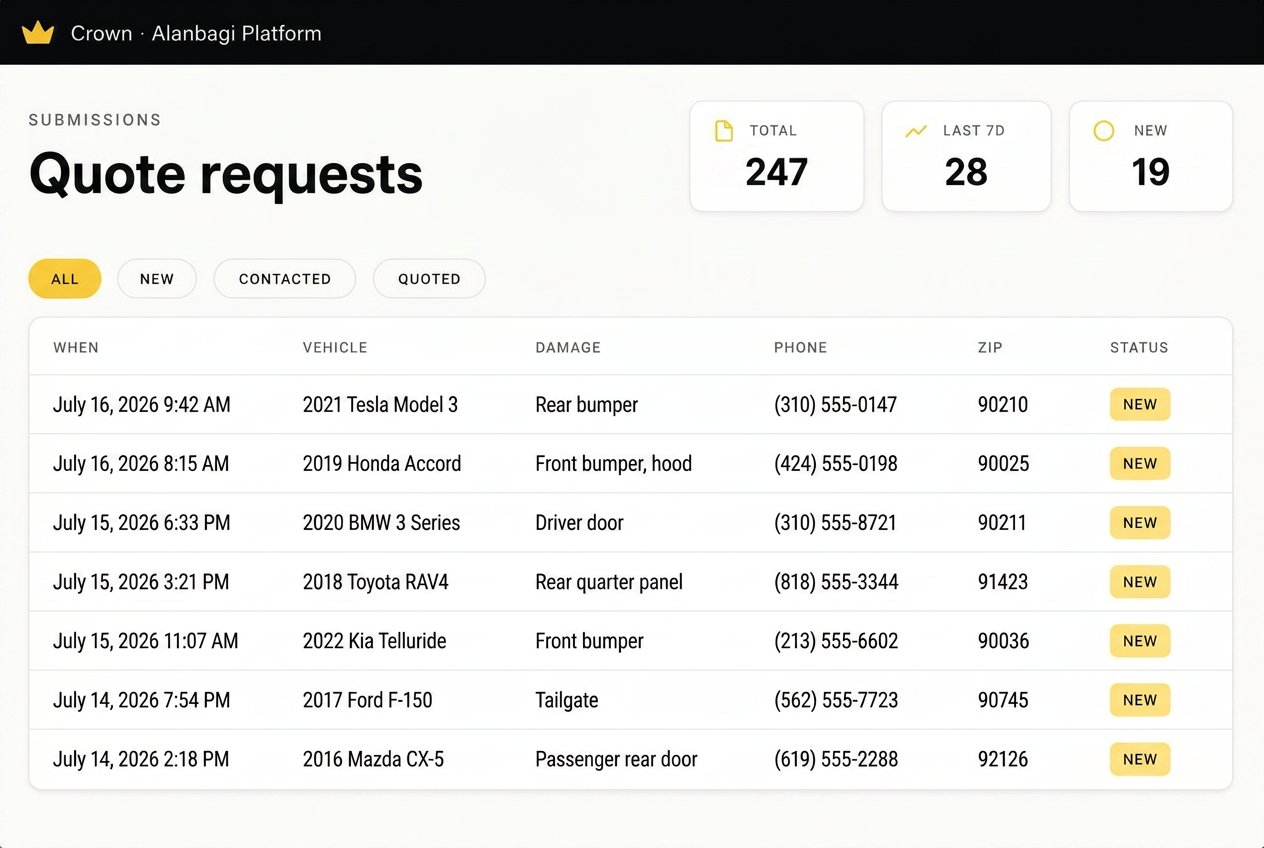Click the Rear bumper damage cell
Image resolution: width=1264 pixels, height=848 pixels.
click(x=587, y=405)
